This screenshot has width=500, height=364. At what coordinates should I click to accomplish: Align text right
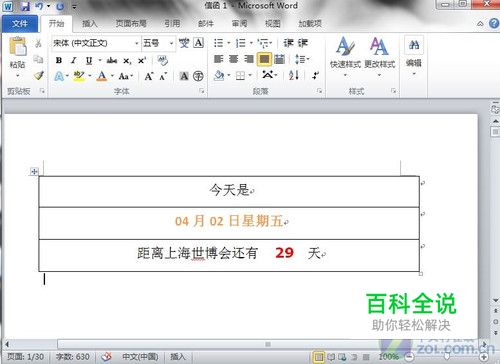click(x=249, y=59)
